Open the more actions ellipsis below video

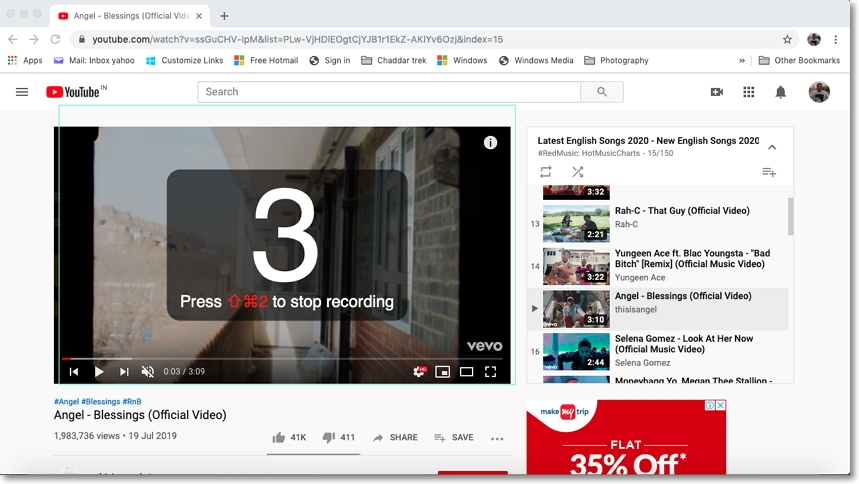tap(497, 438)
